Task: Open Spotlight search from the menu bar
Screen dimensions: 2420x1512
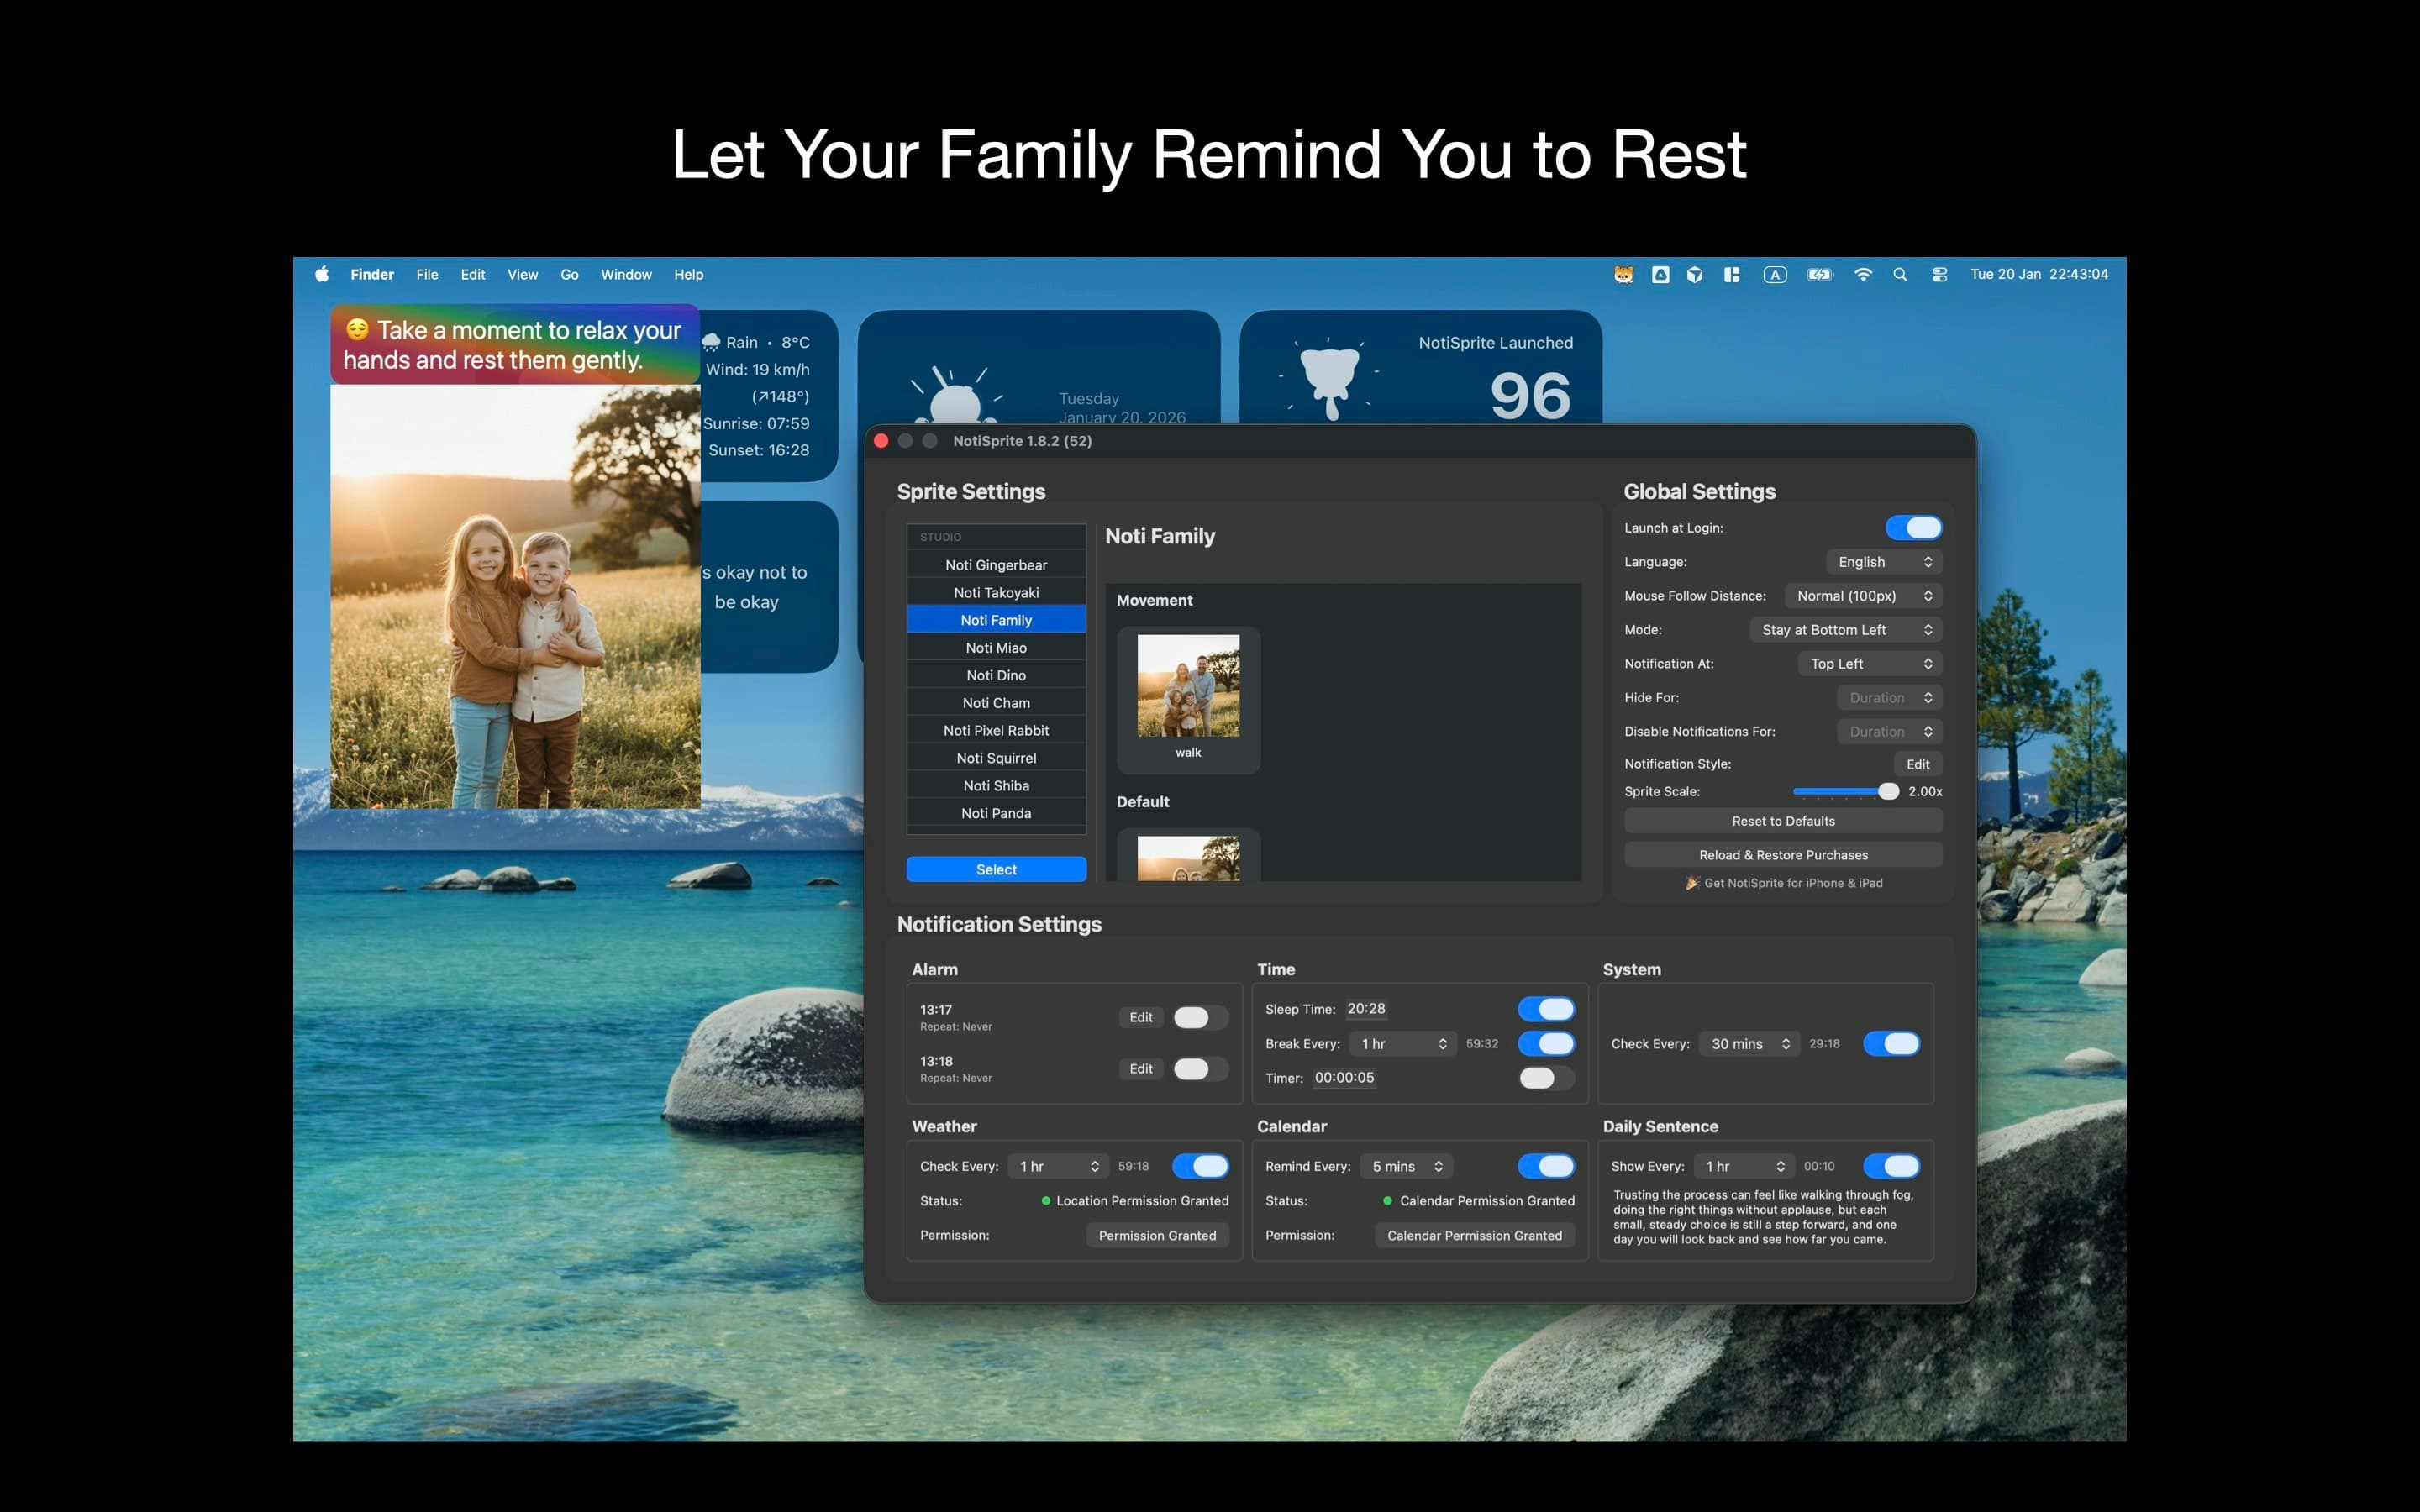Action: coord(1899,274)
